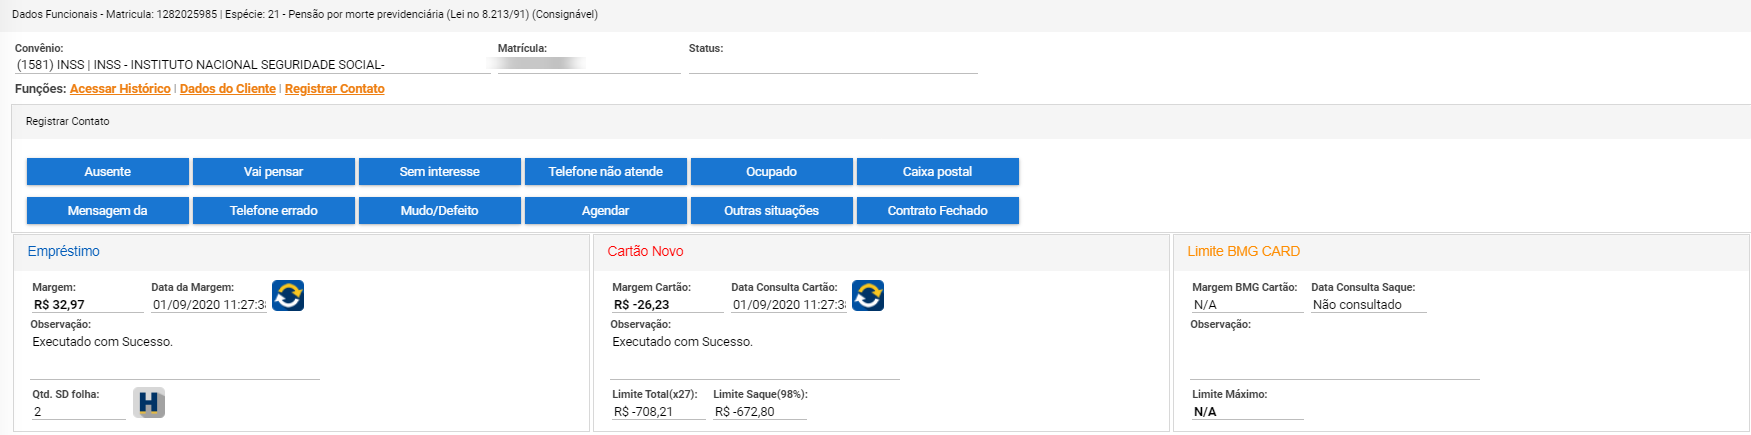Open the Dados do Cliente link
The height and width of the screenshot is (435, 1751).
click(227, 89)
